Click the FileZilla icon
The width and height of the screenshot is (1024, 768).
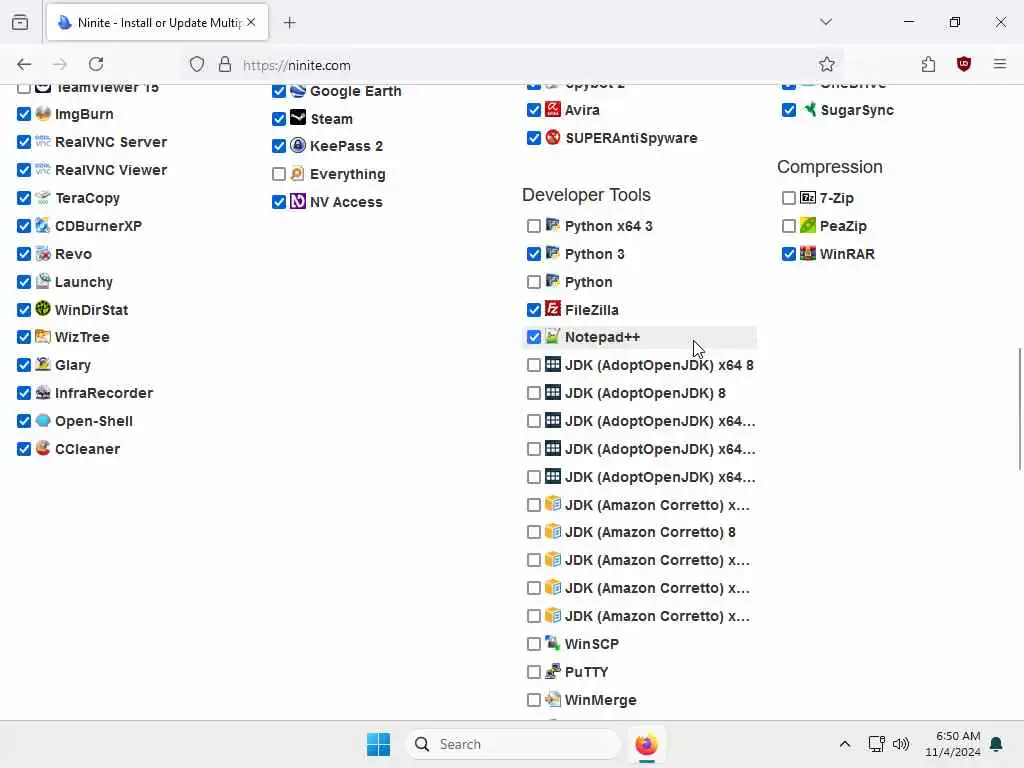[553, 309]
